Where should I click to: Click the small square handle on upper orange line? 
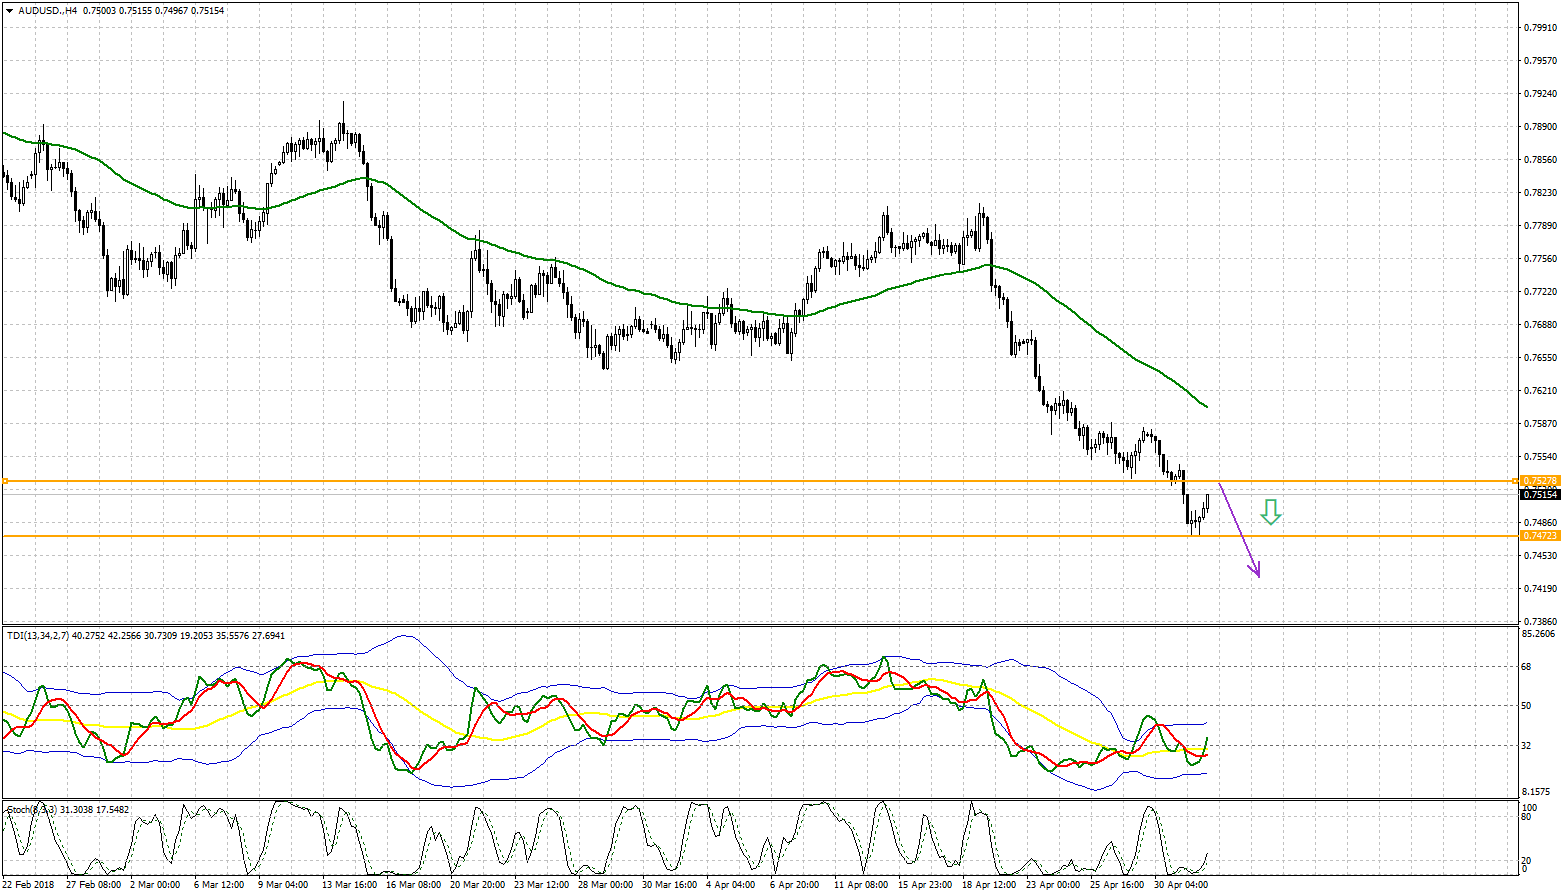pyautogui.click(x=5, y=481)
